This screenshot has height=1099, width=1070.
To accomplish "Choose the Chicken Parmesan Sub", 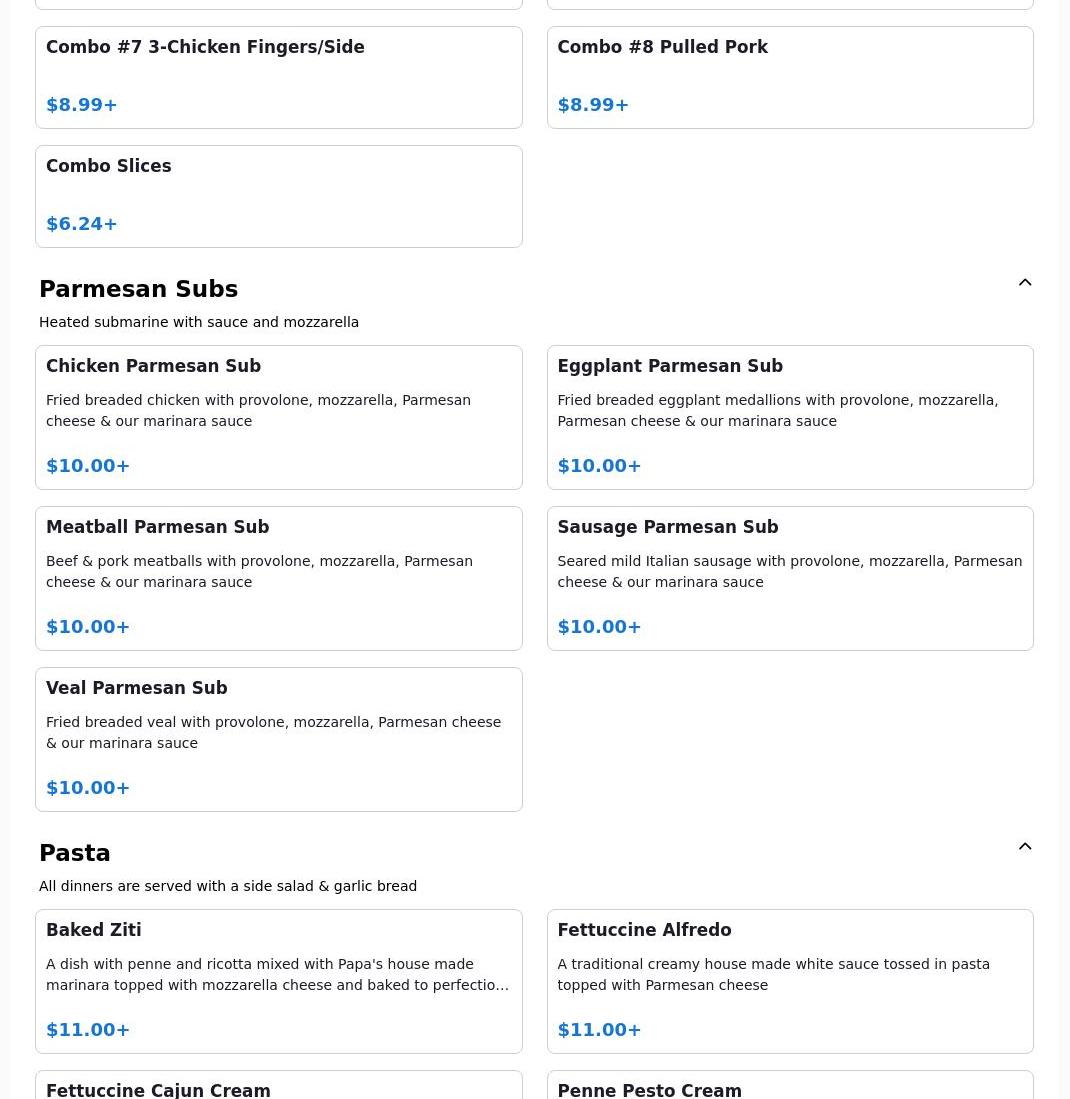I will click(278, 417).
